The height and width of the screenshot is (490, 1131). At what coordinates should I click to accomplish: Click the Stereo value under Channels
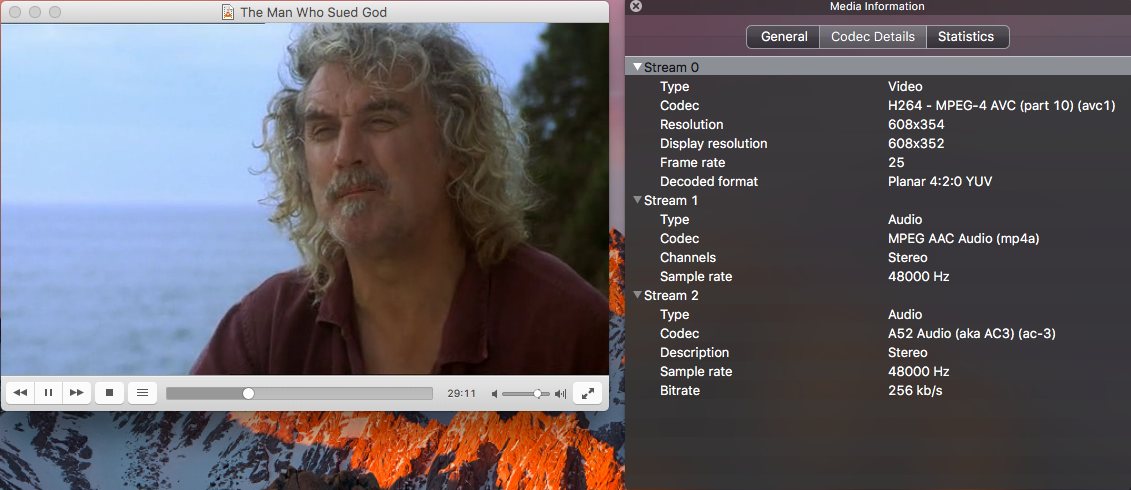point(907,258)
